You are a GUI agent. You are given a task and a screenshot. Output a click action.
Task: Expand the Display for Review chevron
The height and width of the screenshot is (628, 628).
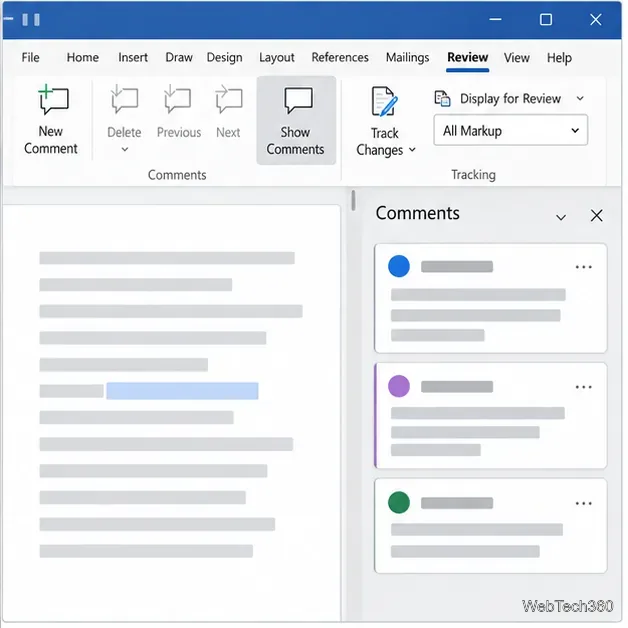(580, 99)
